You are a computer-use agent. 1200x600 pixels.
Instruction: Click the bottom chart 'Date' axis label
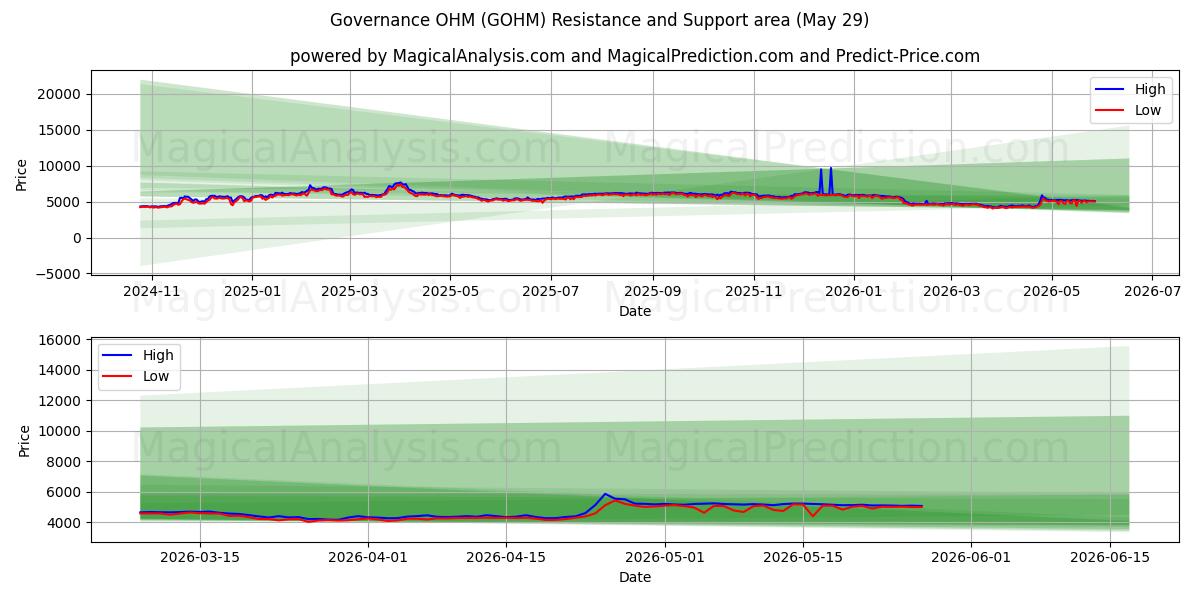click(635, 577)
